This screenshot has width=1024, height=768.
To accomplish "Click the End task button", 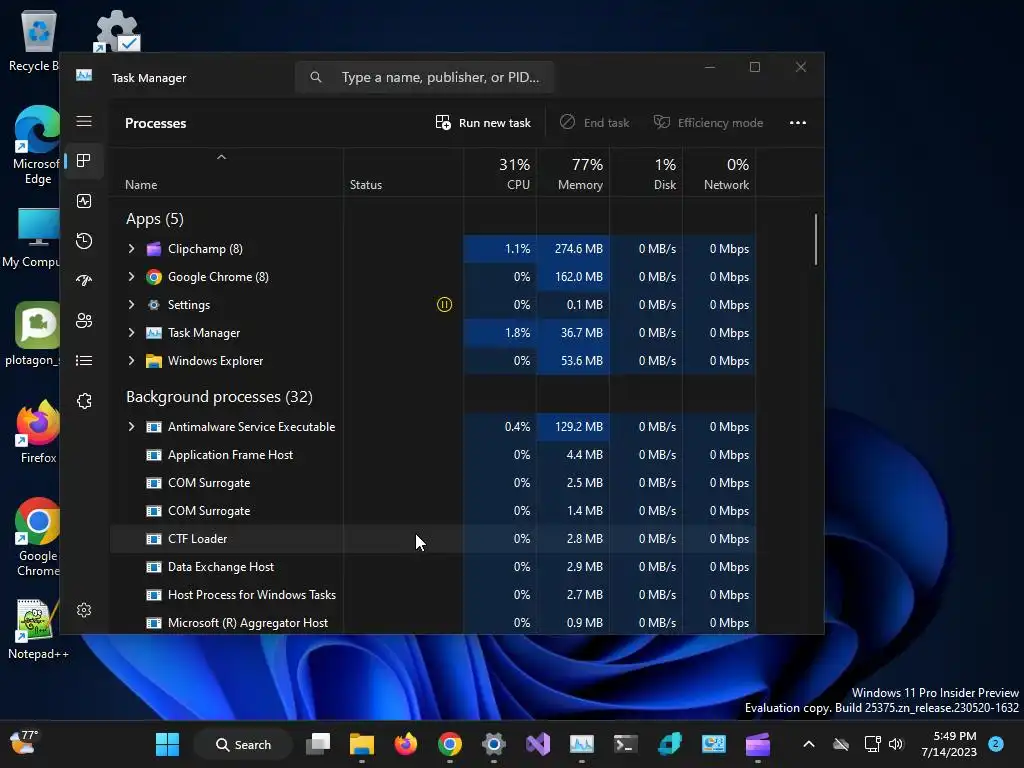I will click(x=595, y=123).
